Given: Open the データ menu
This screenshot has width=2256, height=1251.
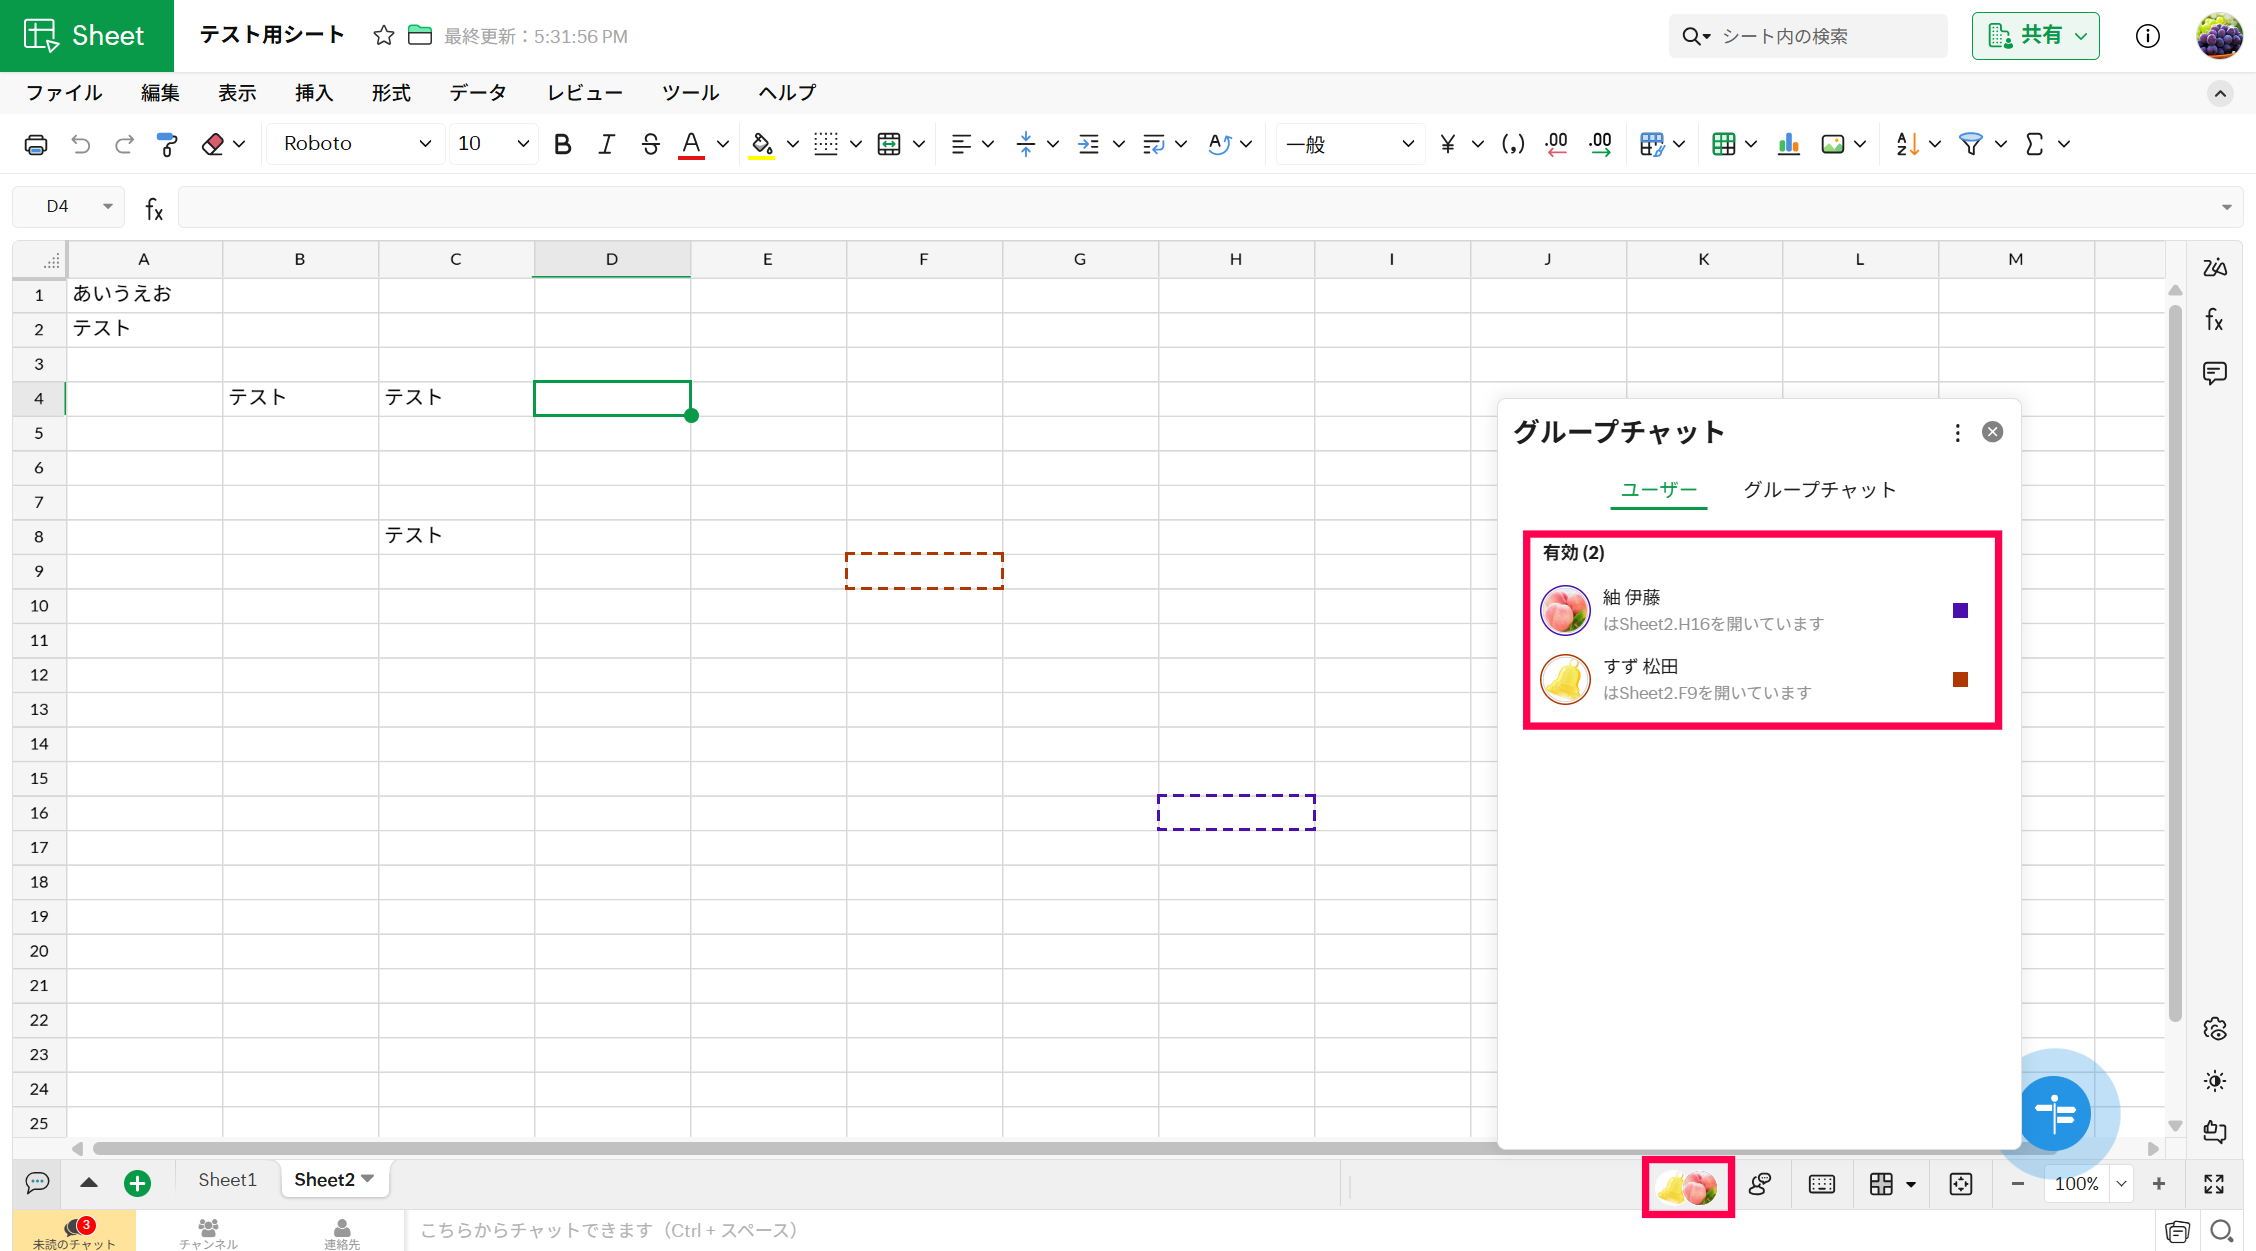Looking at the screenshot, I should [477, 93].
